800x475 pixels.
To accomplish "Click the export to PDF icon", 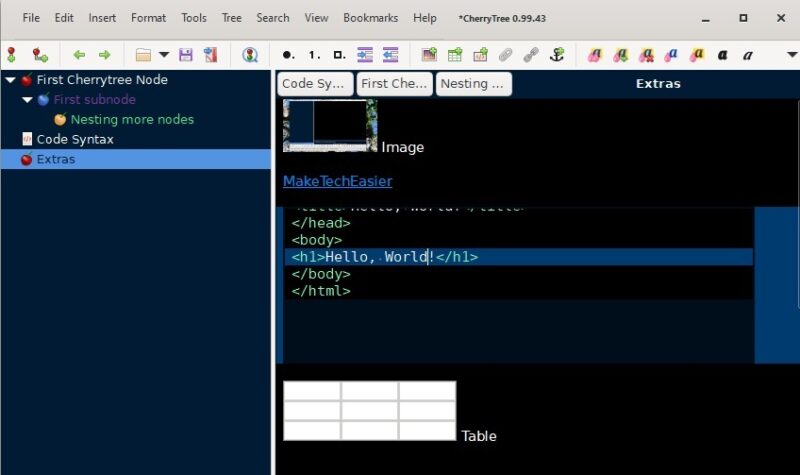I will pyautogui.click(x=211, y=55).
